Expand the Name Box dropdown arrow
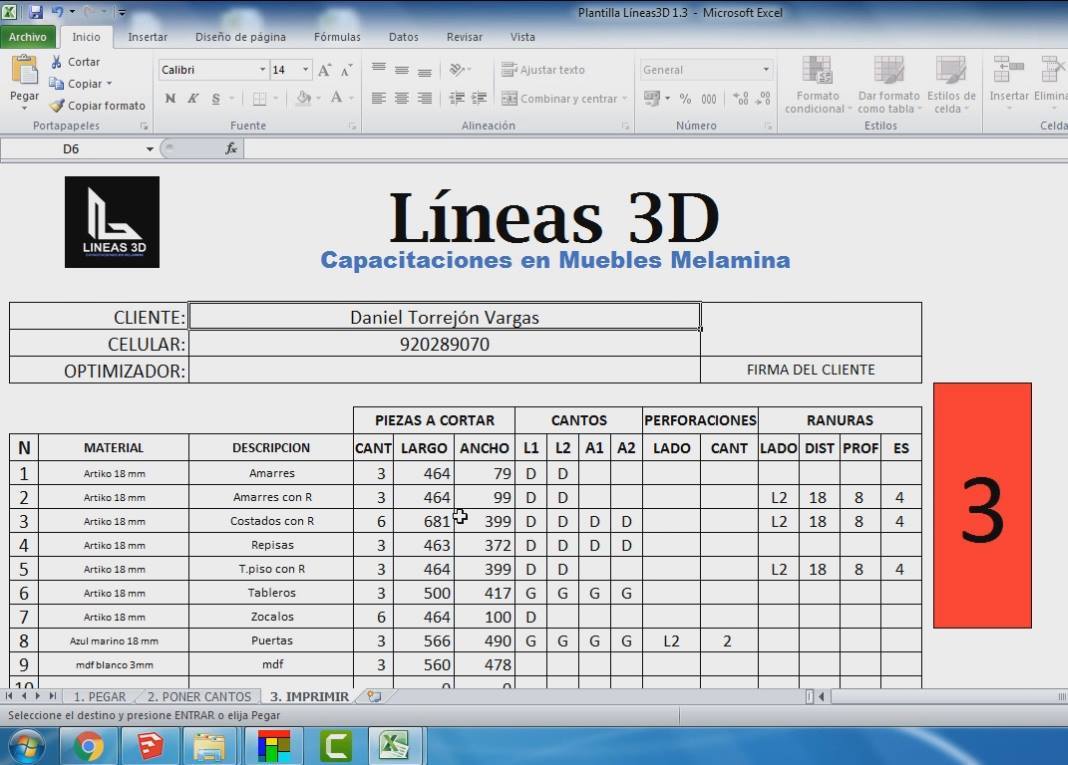Image resolution: width=1068 pixels, height=765 pixels. tap(149, 149)
